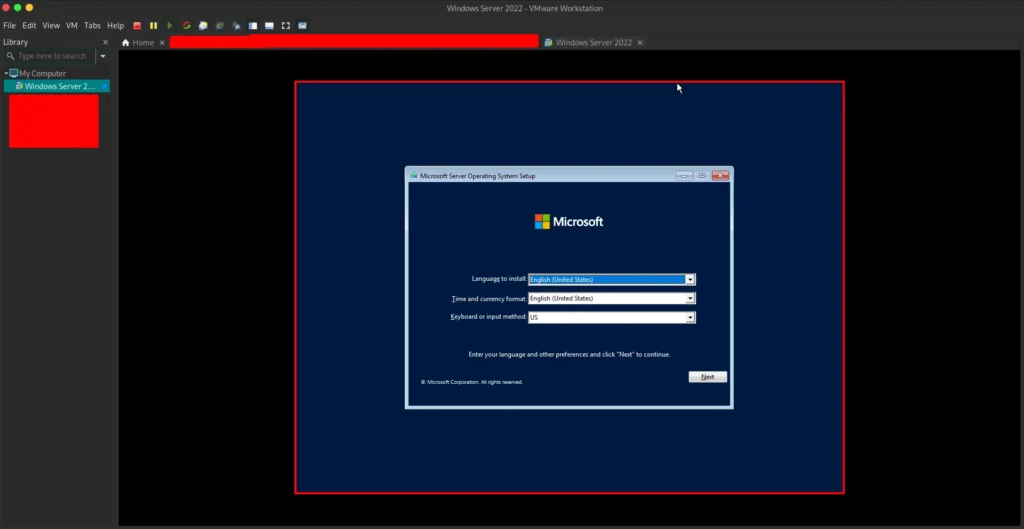Select My Computer in library tree
This screenshot has width=1024, height=529.
pos(42,73)
